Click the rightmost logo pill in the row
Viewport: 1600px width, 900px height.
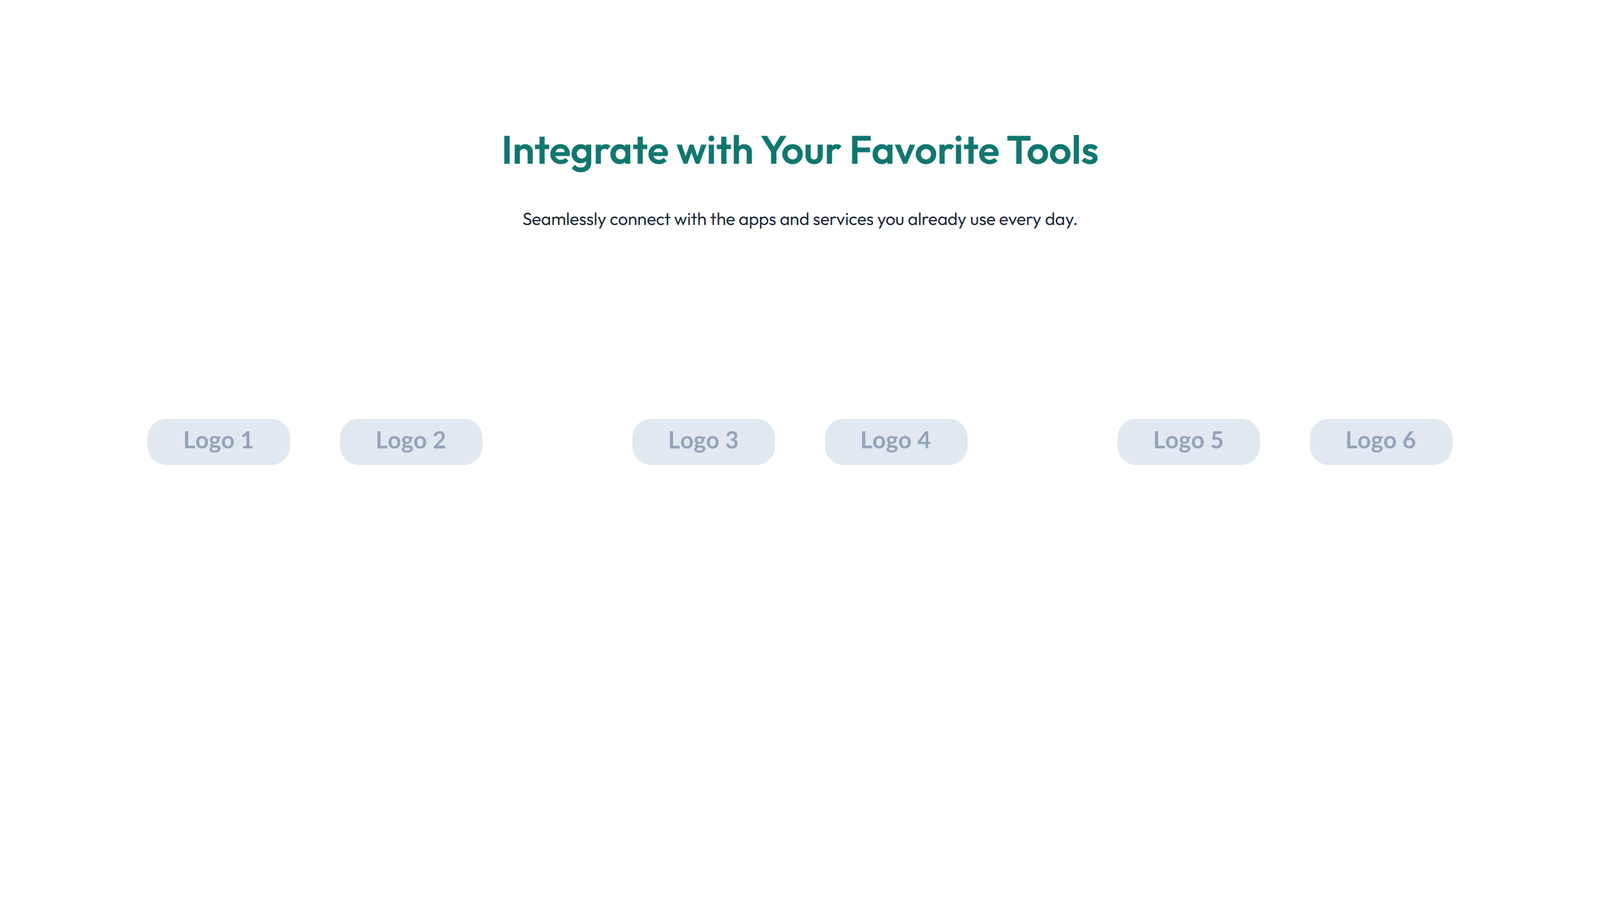1380,441
